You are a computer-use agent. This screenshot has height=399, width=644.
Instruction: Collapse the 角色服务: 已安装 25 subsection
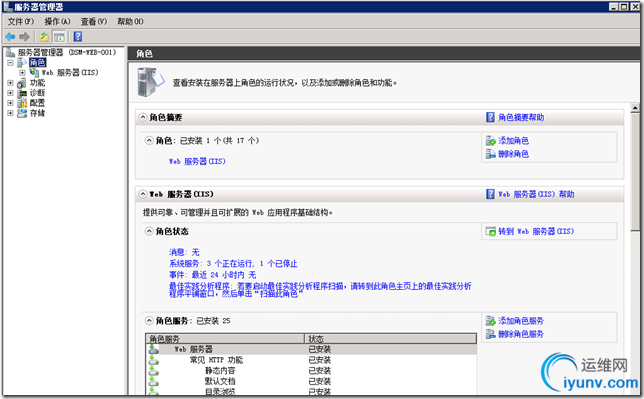pyautogui.click(x=149, y=321)
